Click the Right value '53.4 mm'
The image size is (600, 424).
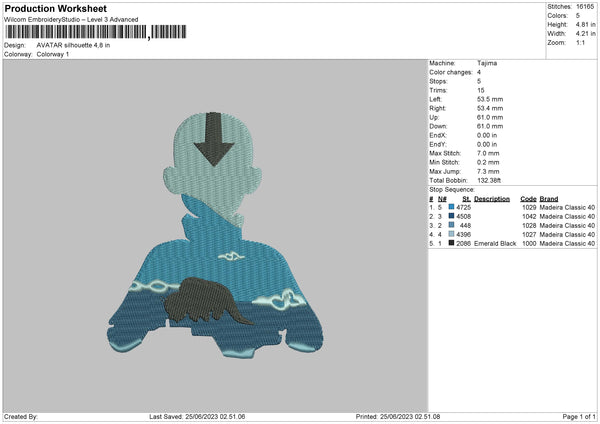(x=490, y=108)
